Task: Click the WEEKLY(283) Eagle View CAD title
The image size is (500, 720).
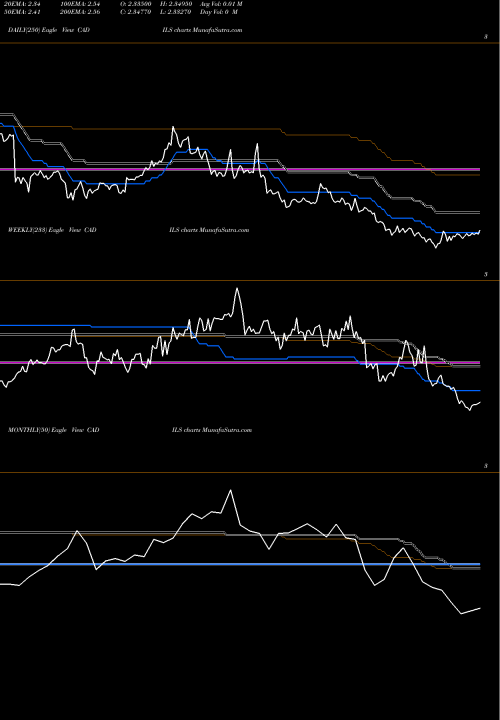Action: point(52,230)
